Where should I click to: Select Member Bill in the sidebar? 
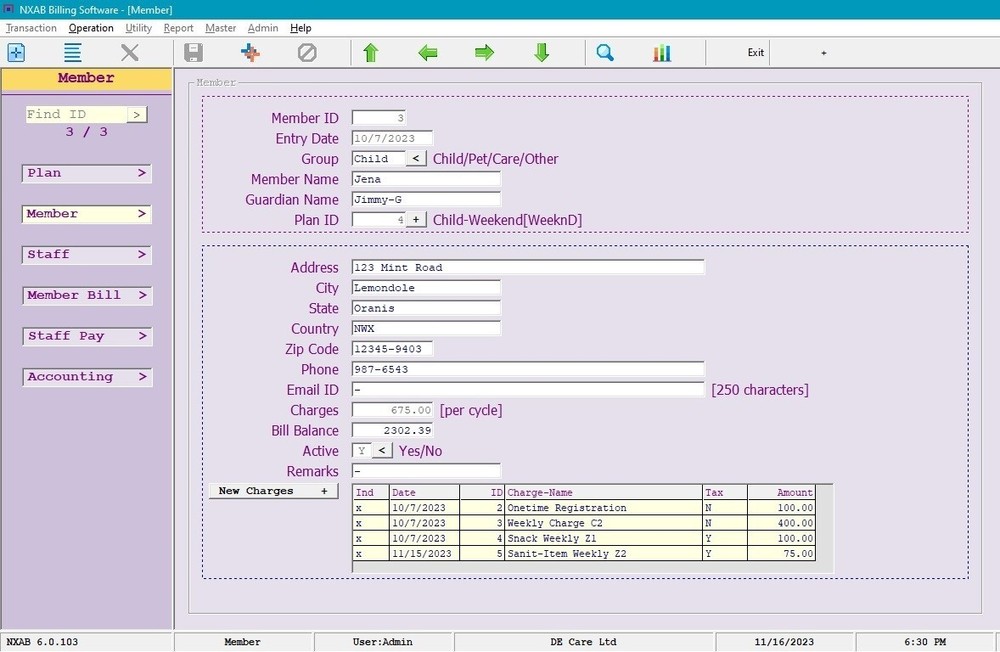(x=86, y=295)
